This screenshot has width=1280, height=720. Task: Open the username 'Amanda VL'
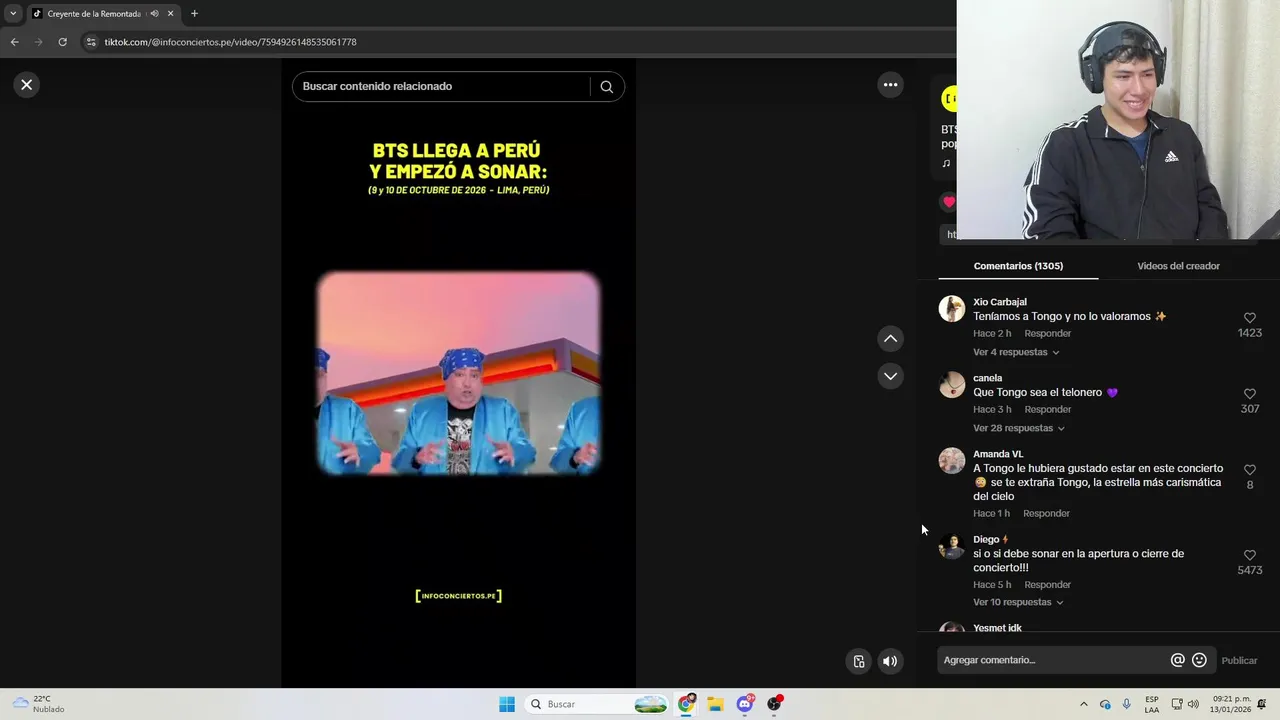(998, 454)
